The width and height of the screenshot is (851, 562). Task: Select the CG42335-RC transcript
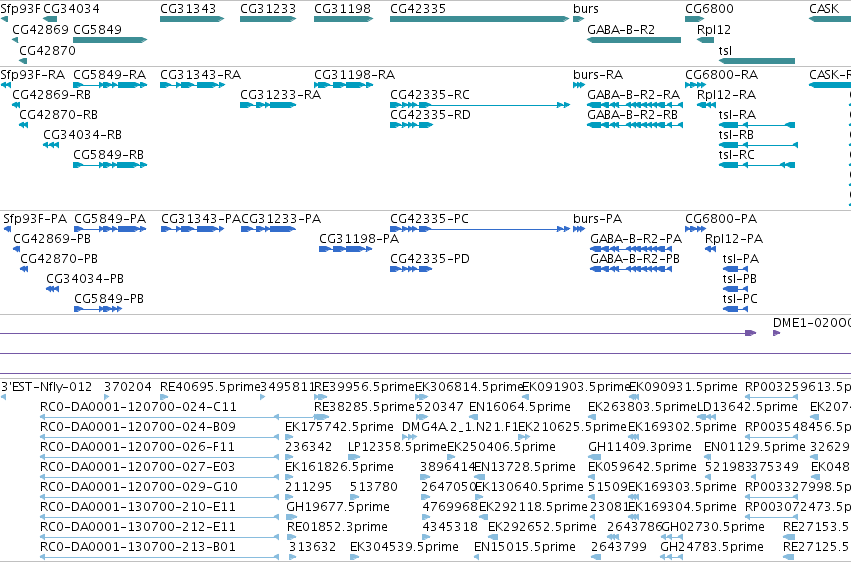pos(480,105)
